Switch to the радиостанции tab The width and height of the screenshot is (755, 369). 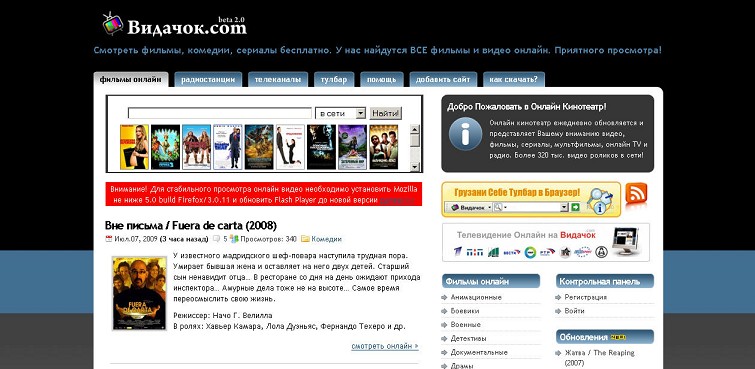pyautogui.click(x=208, y=79)
